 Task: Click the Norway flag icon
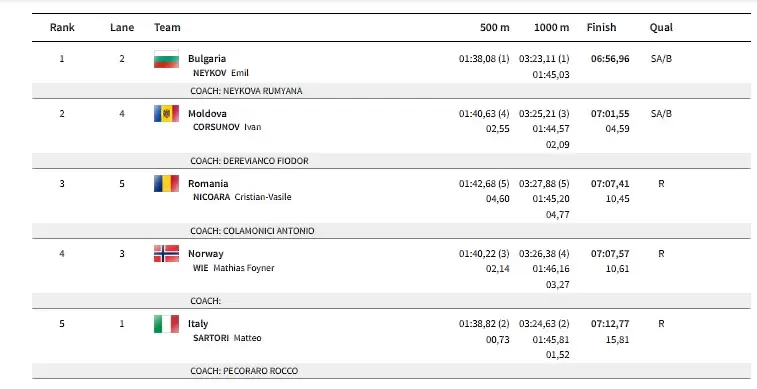coord(167,253)
